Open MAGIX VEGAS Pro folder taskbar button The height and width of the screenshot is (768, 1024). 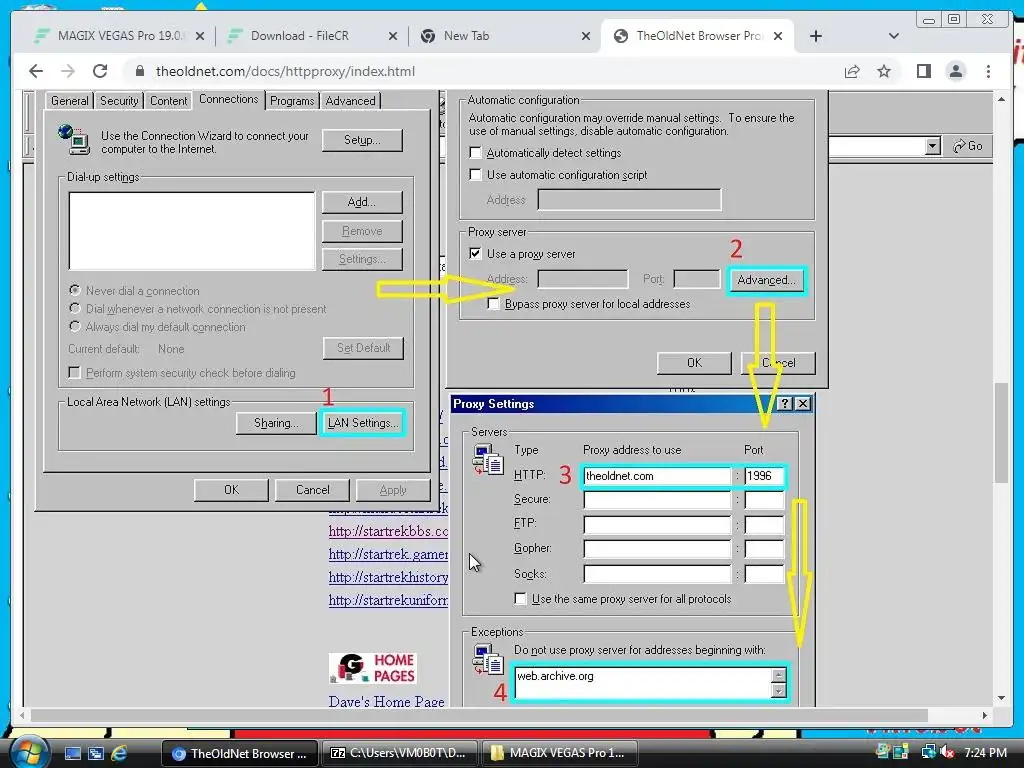click(560, 753)
